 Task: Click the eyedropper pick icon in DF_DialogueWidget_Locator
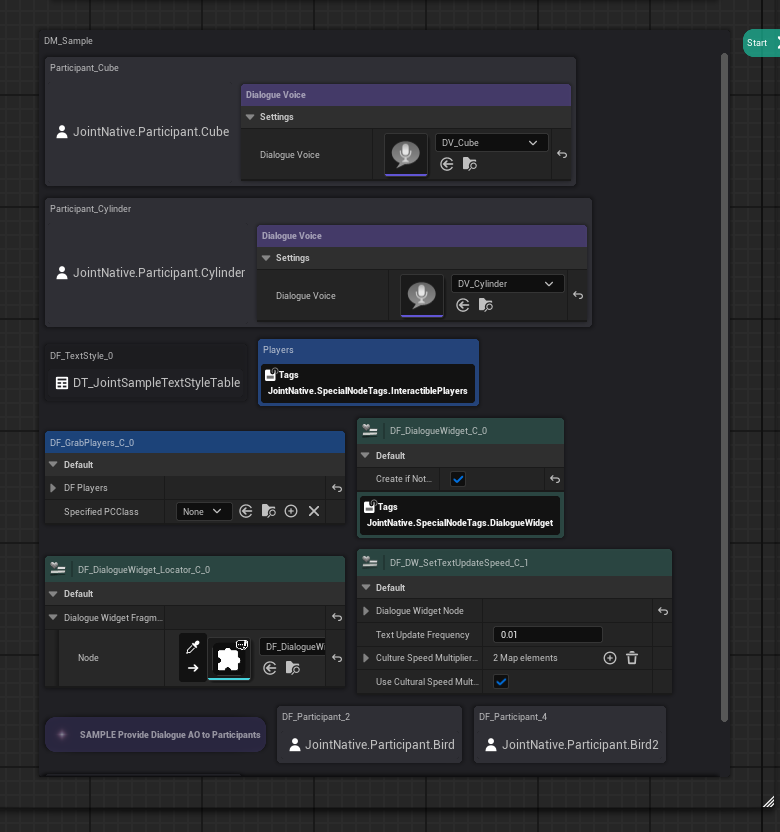pyautogui.click(x=193, y=646)
